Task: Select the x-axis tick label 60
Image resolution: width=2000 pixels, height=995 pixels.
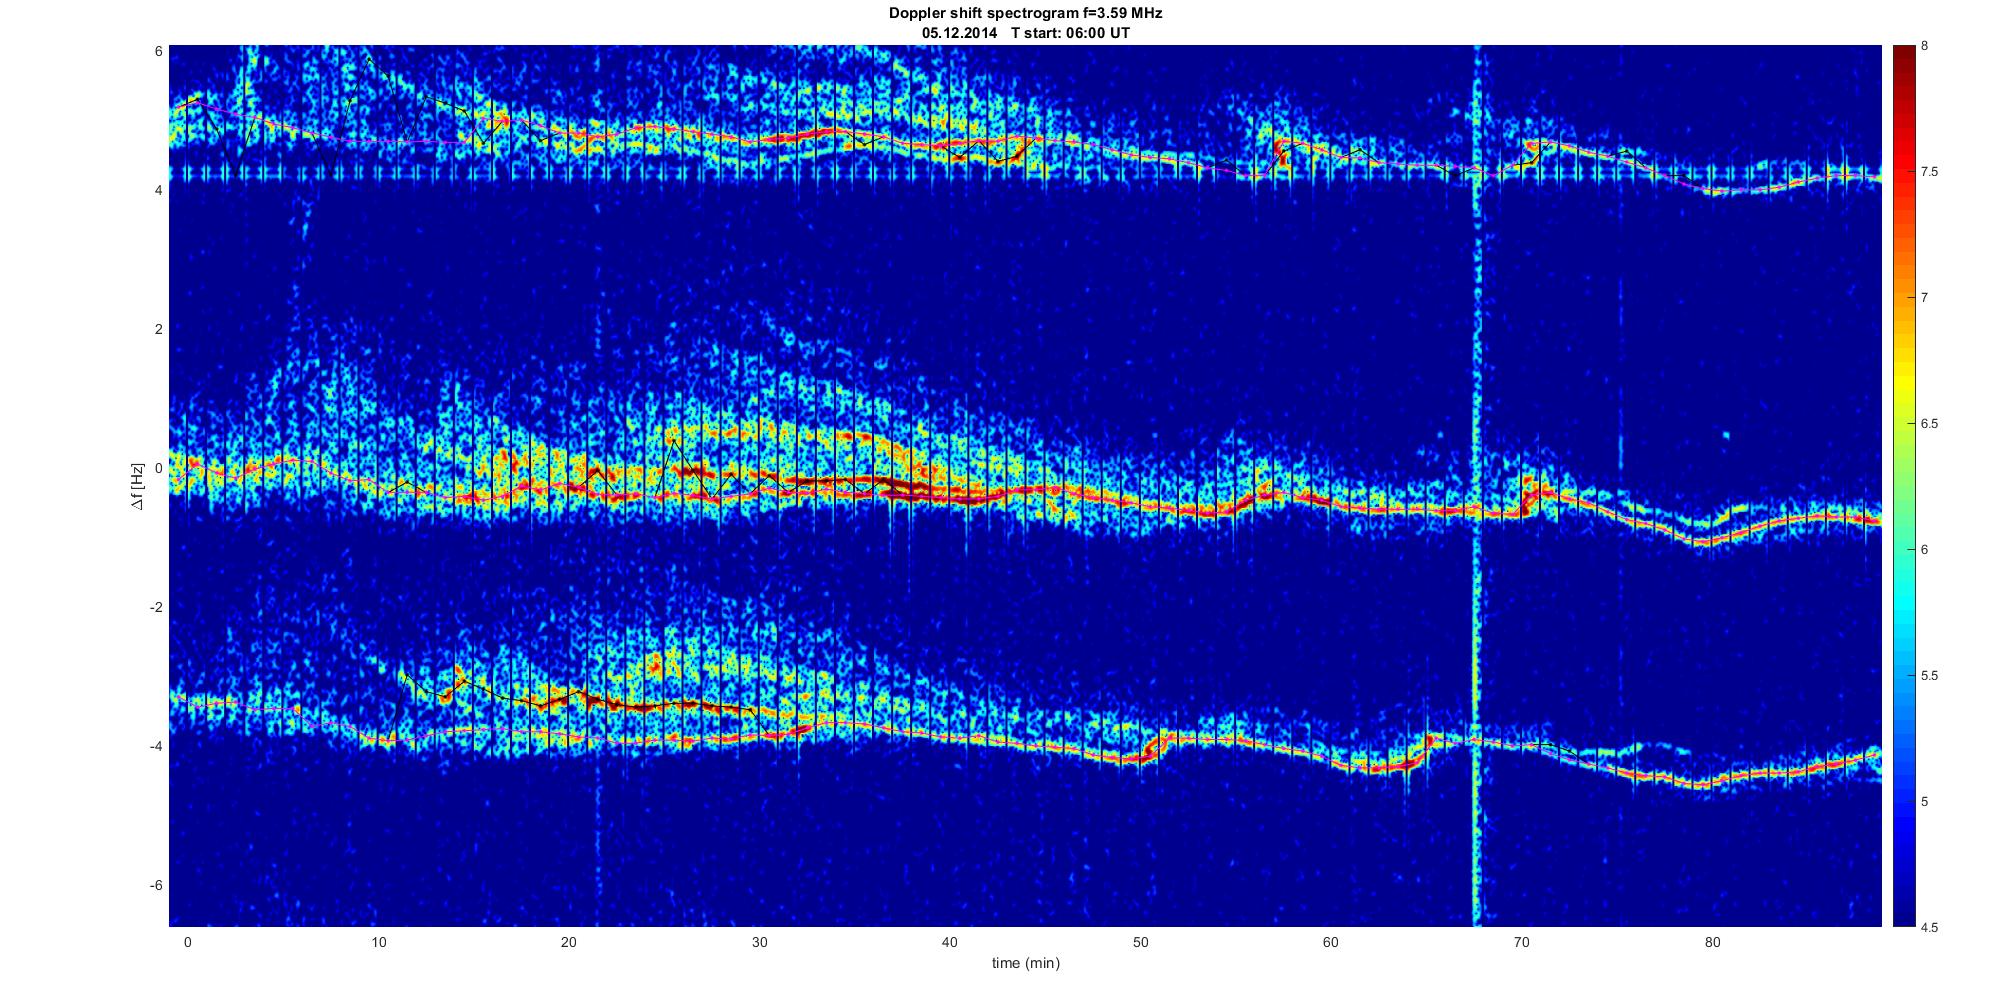Action: pos(1331,942)
